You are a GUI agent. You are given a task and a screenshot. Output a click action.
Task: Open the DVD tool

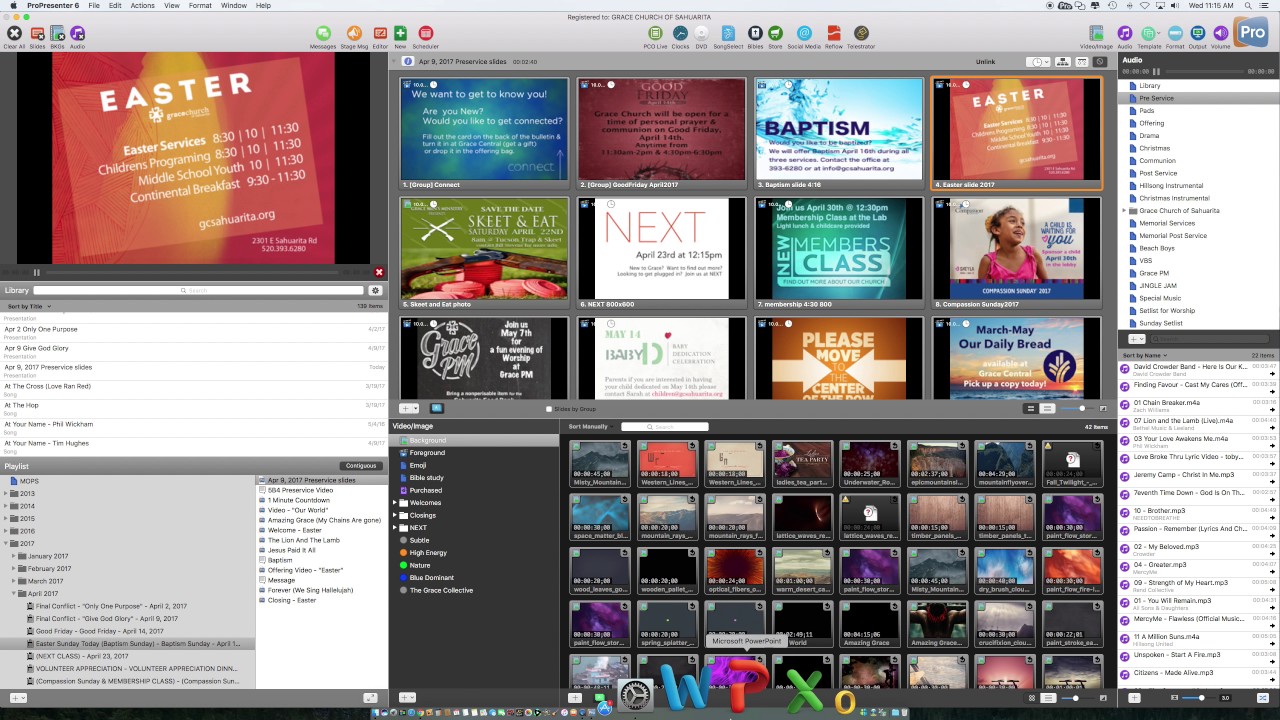pos(701,34)
